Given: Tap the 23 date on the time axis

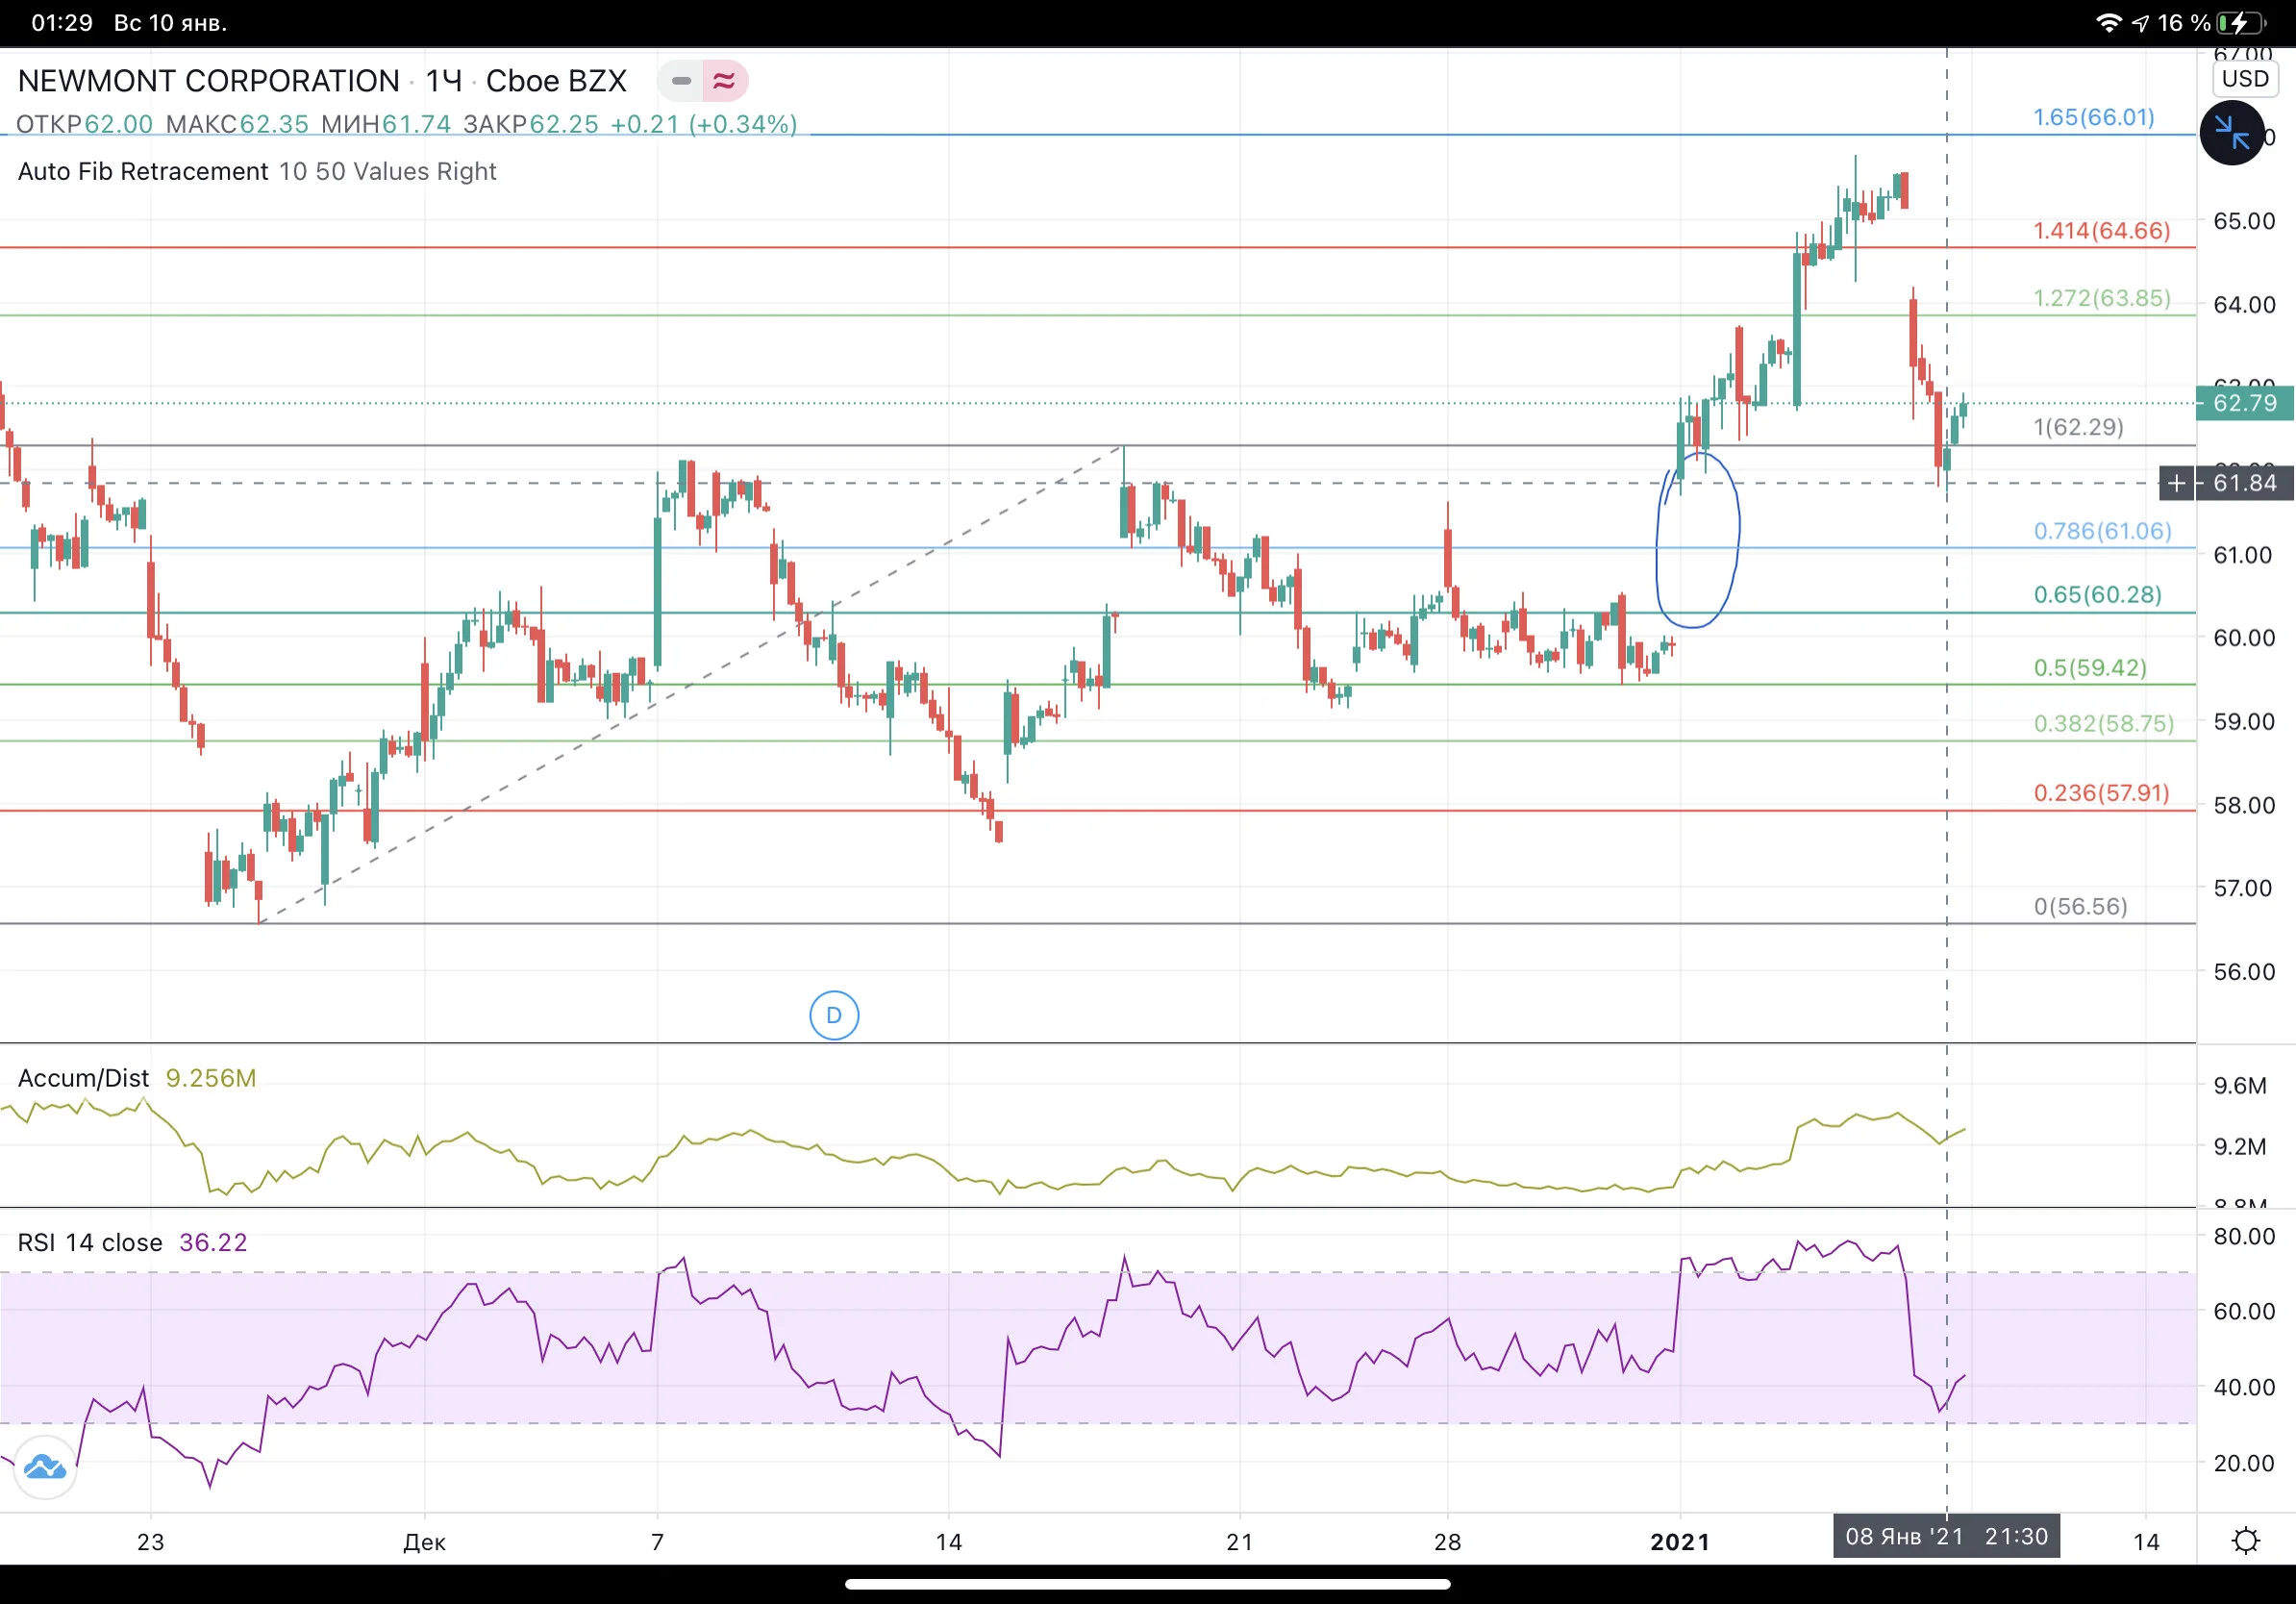Looking at the screenshot, I should (150, 1542).
